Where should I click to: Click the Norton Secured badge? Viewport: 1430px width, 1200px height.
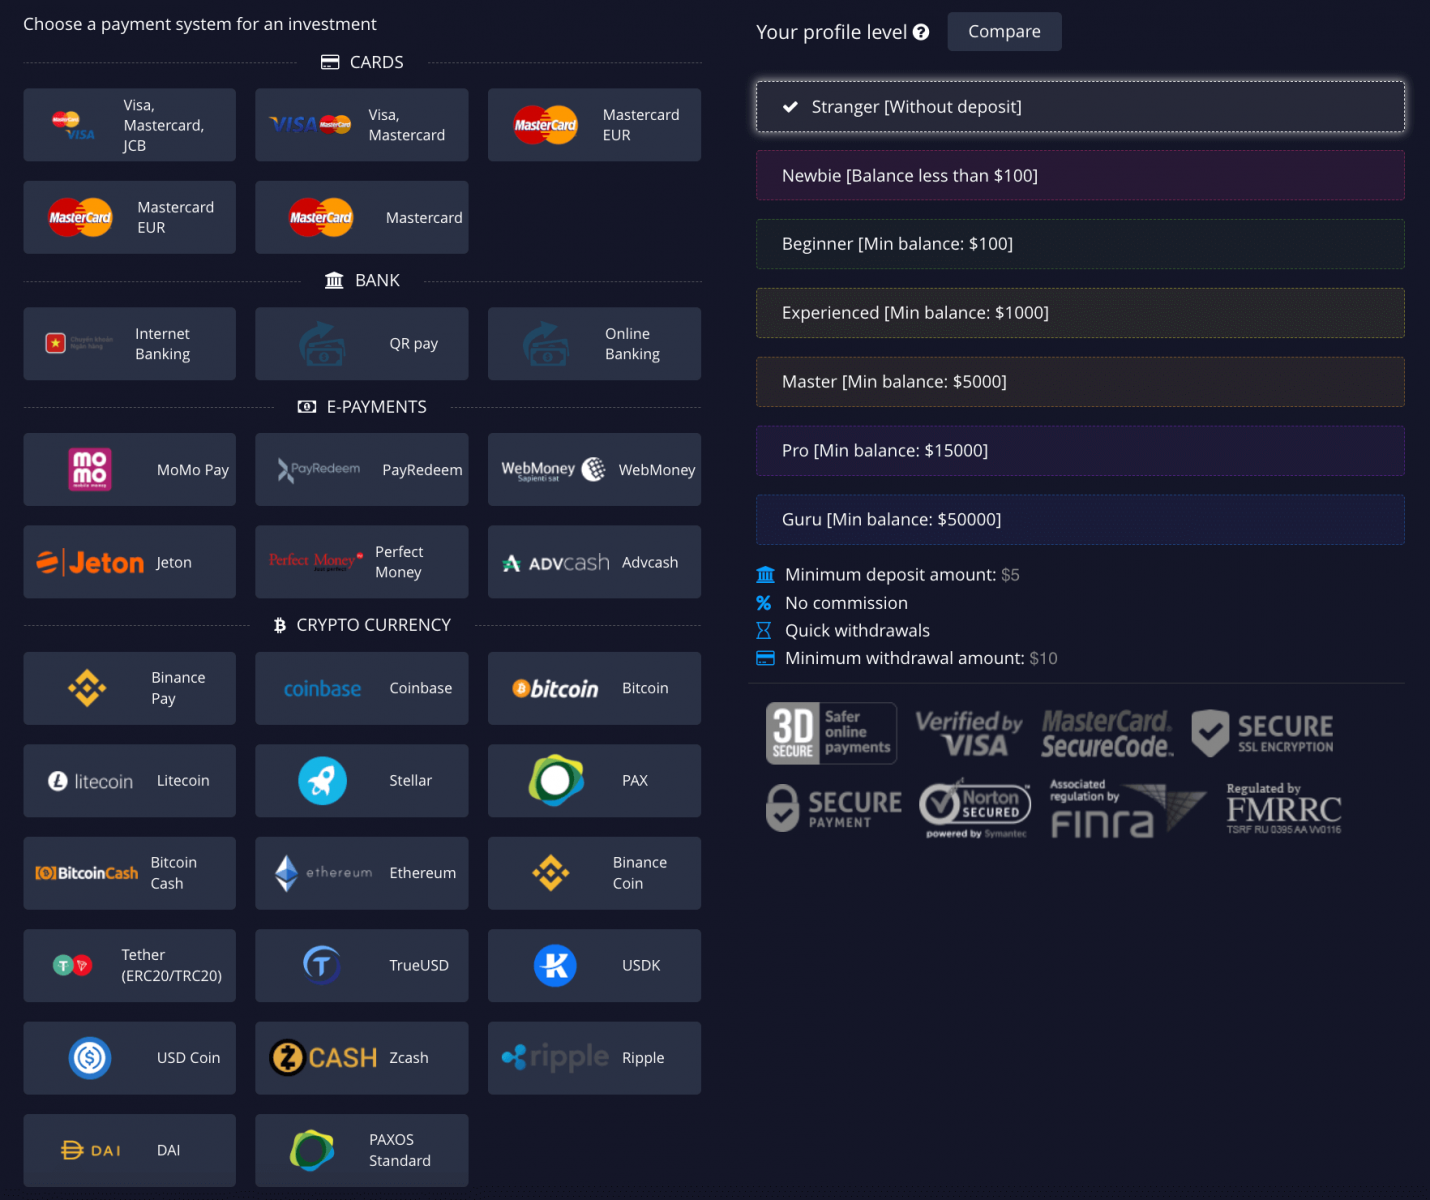coord(975,810)
